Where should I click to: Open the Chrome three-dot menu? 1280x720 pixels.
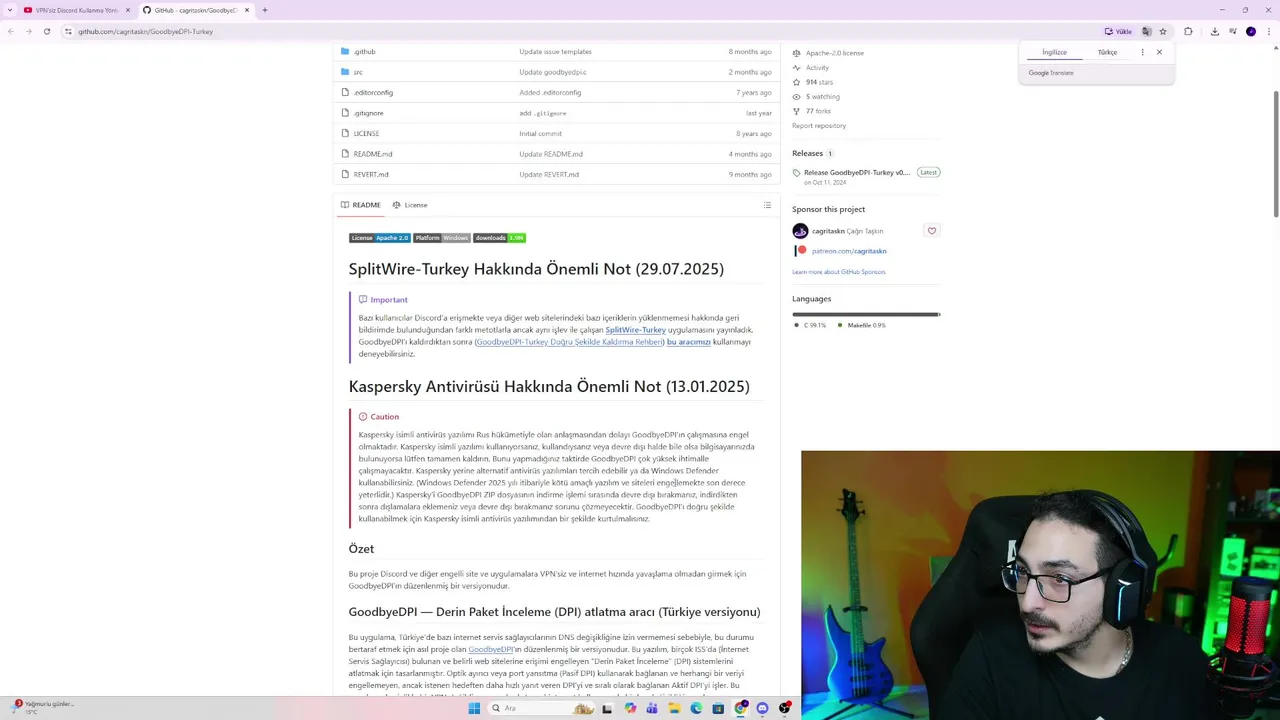pos(1268,31)
